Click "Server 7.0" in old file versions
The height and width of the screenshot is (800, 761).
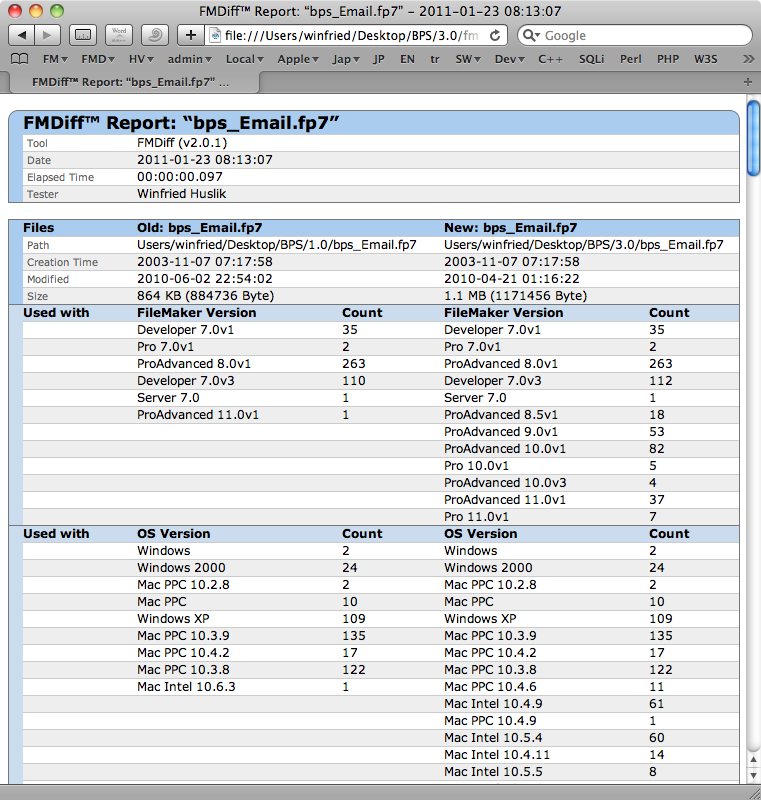(168, 398)
